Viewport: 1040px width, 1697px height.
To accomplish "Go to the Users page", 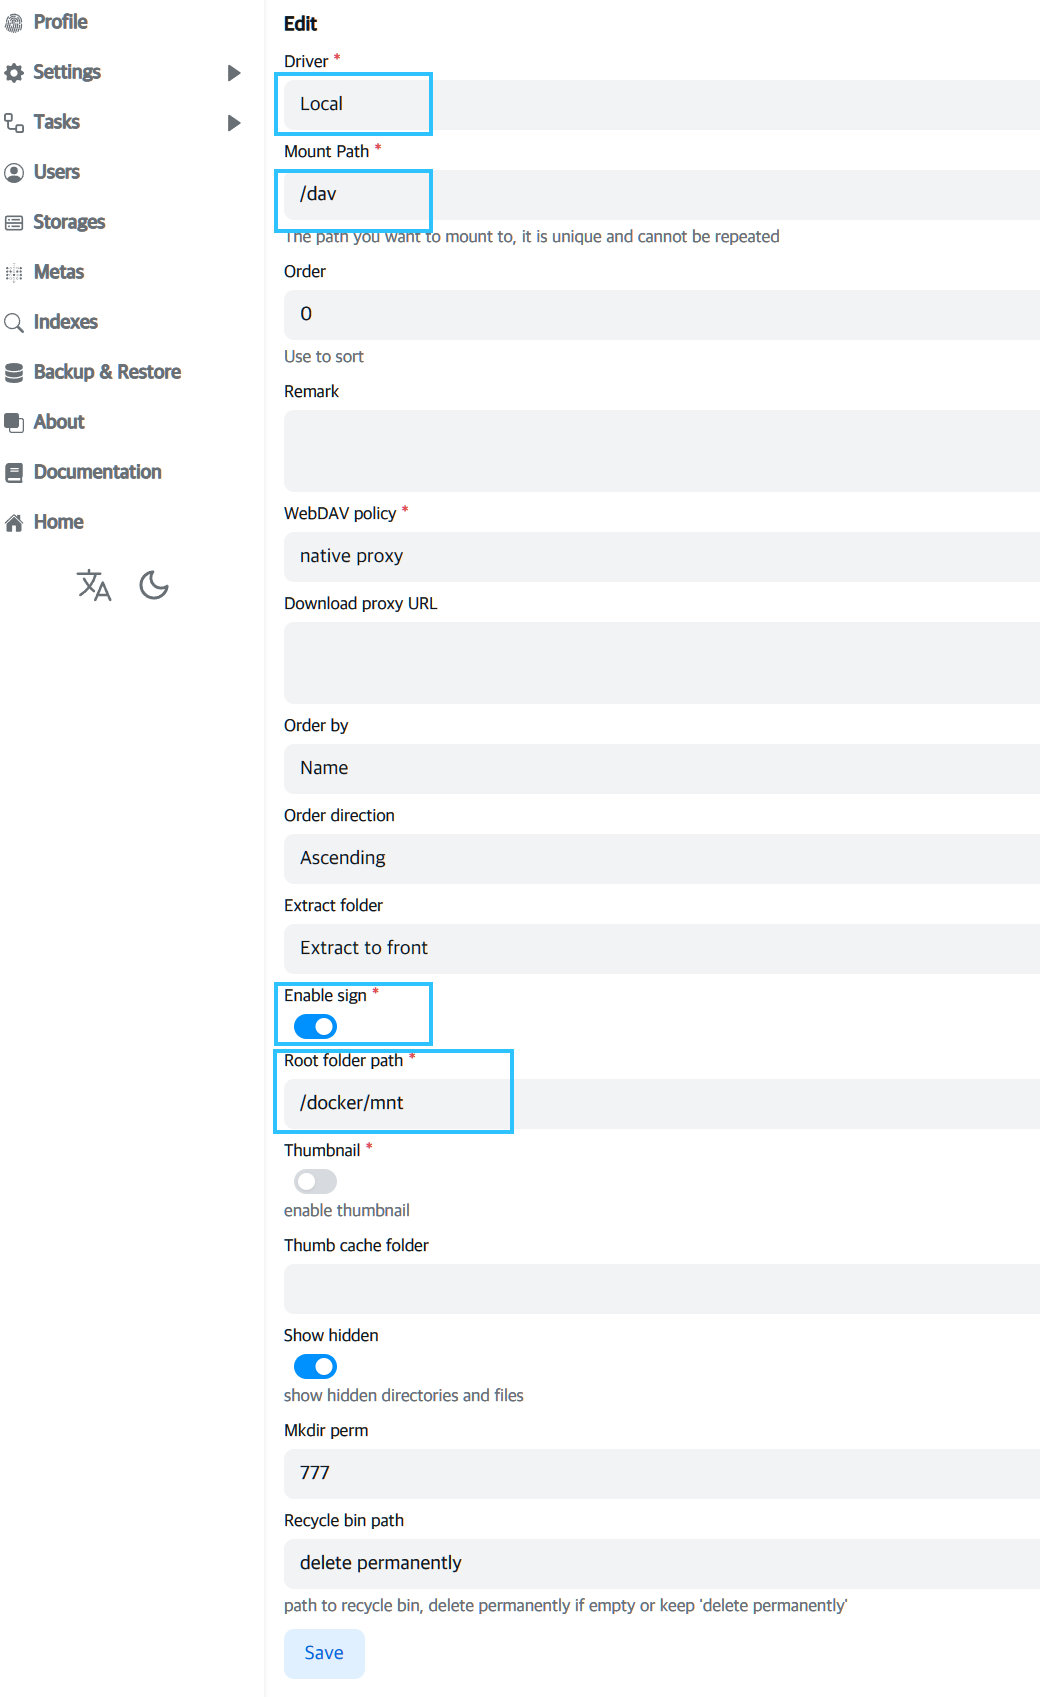I will pos(57,172).
